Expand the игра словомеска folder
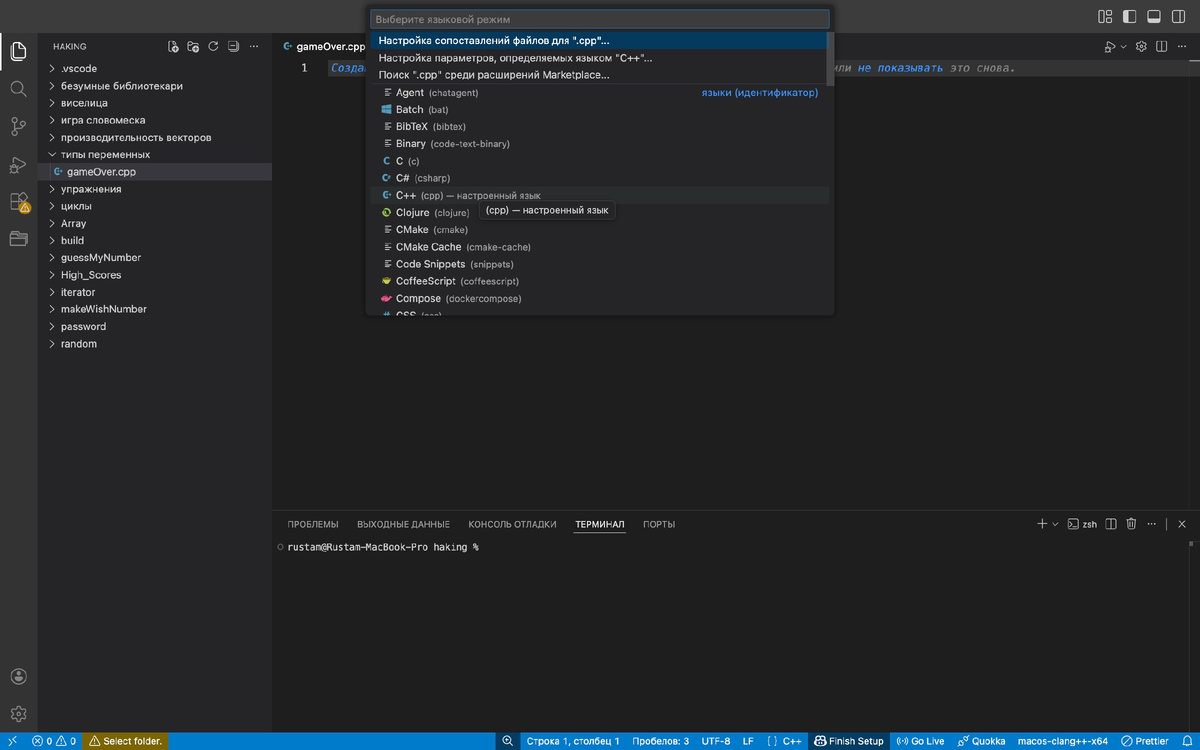This screenshot has height=750, width=1200. coord(155,120)
